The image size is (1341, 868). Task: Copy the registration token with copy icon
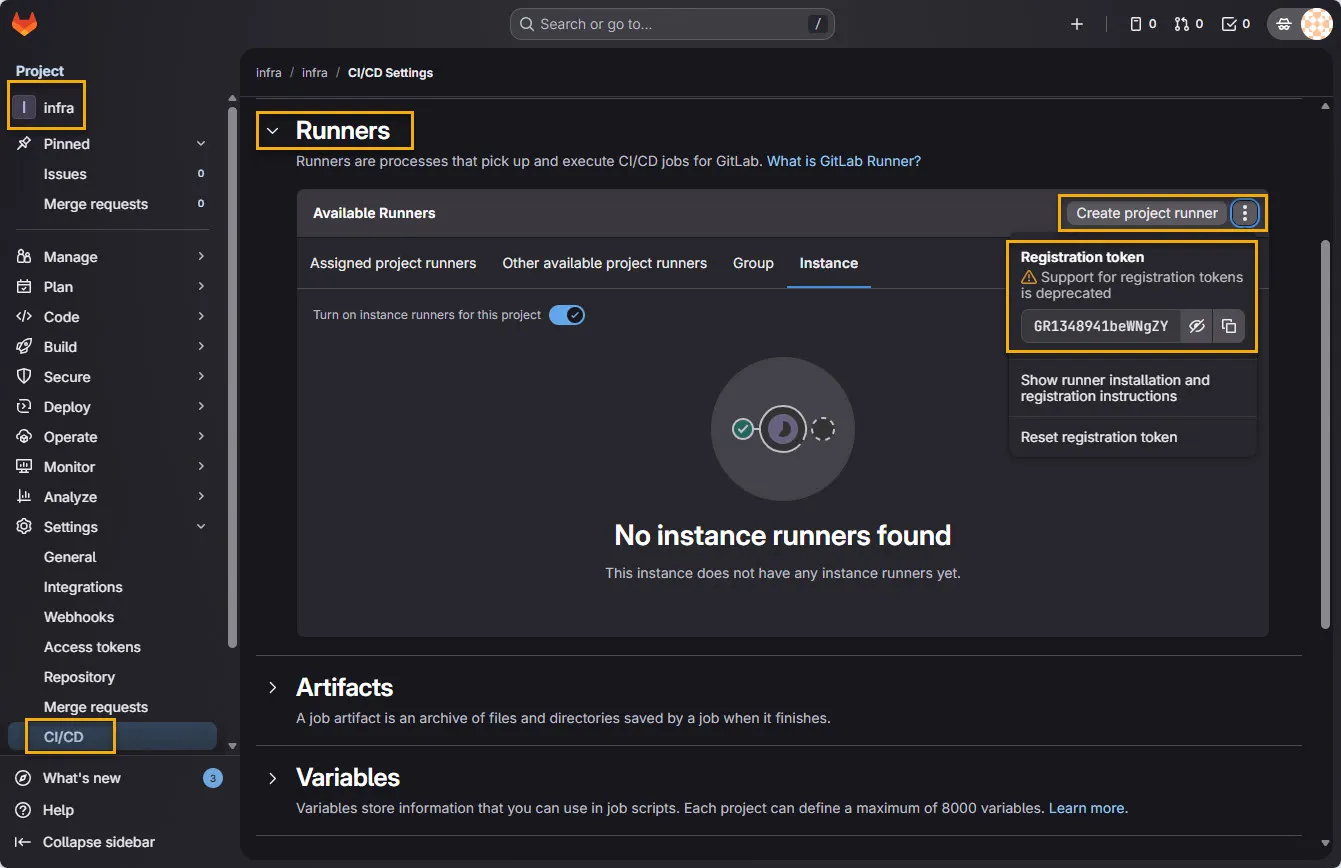1229,326
